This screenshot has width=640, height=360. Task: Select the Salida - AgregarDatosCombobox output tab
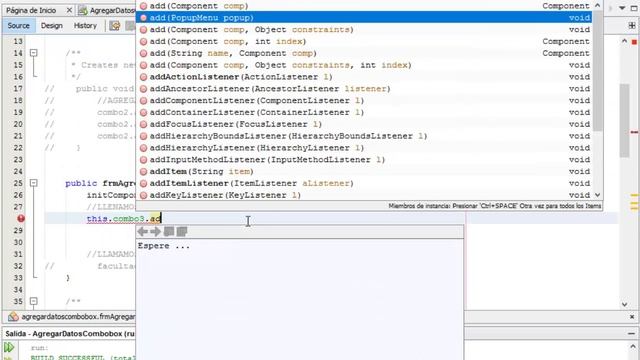point(69,333)
